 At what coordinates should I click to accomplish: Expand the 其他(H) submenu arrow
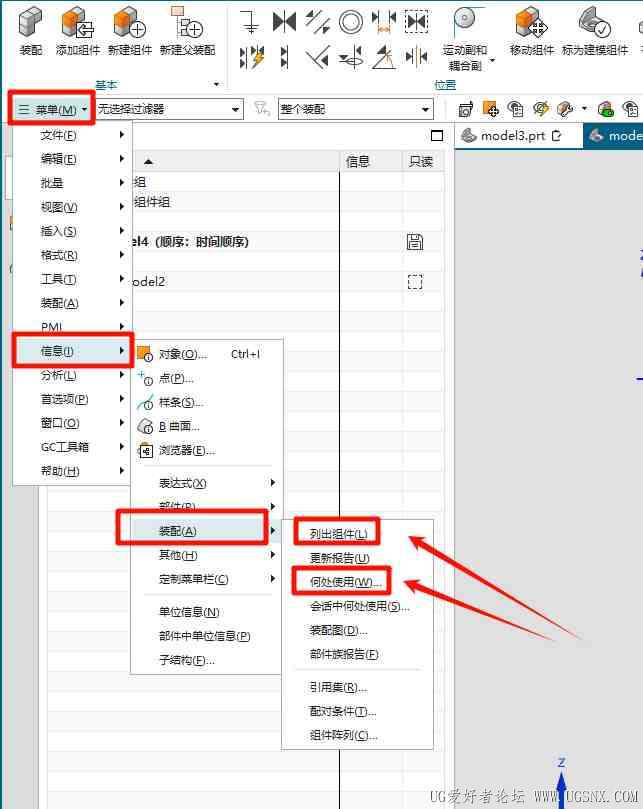[x=273, y=555]
